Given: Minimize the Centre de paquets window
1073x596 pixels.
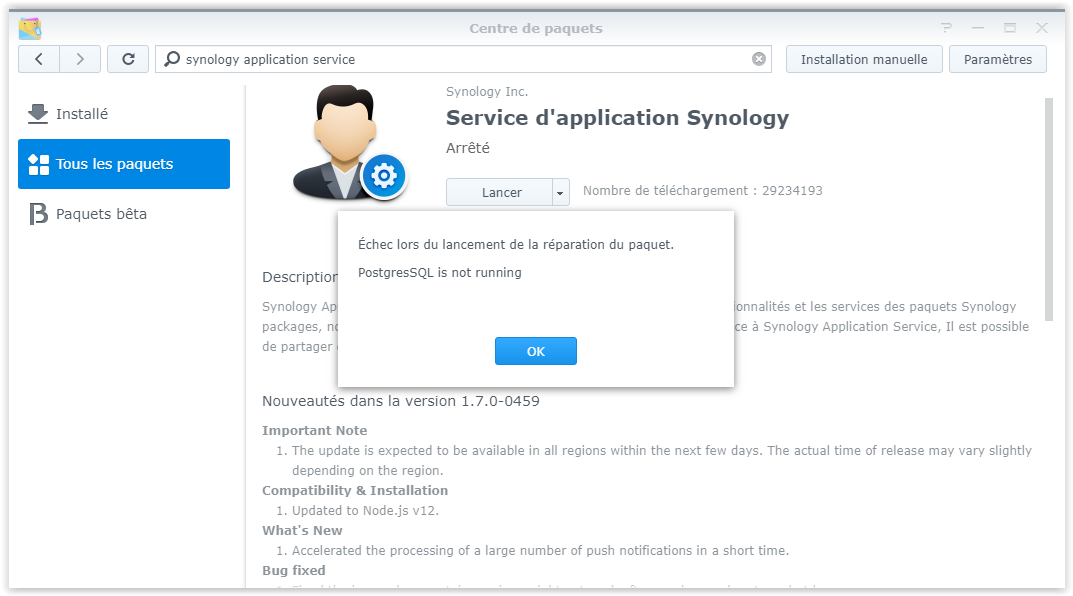Looking at the screenshot, I should (978, 28).
